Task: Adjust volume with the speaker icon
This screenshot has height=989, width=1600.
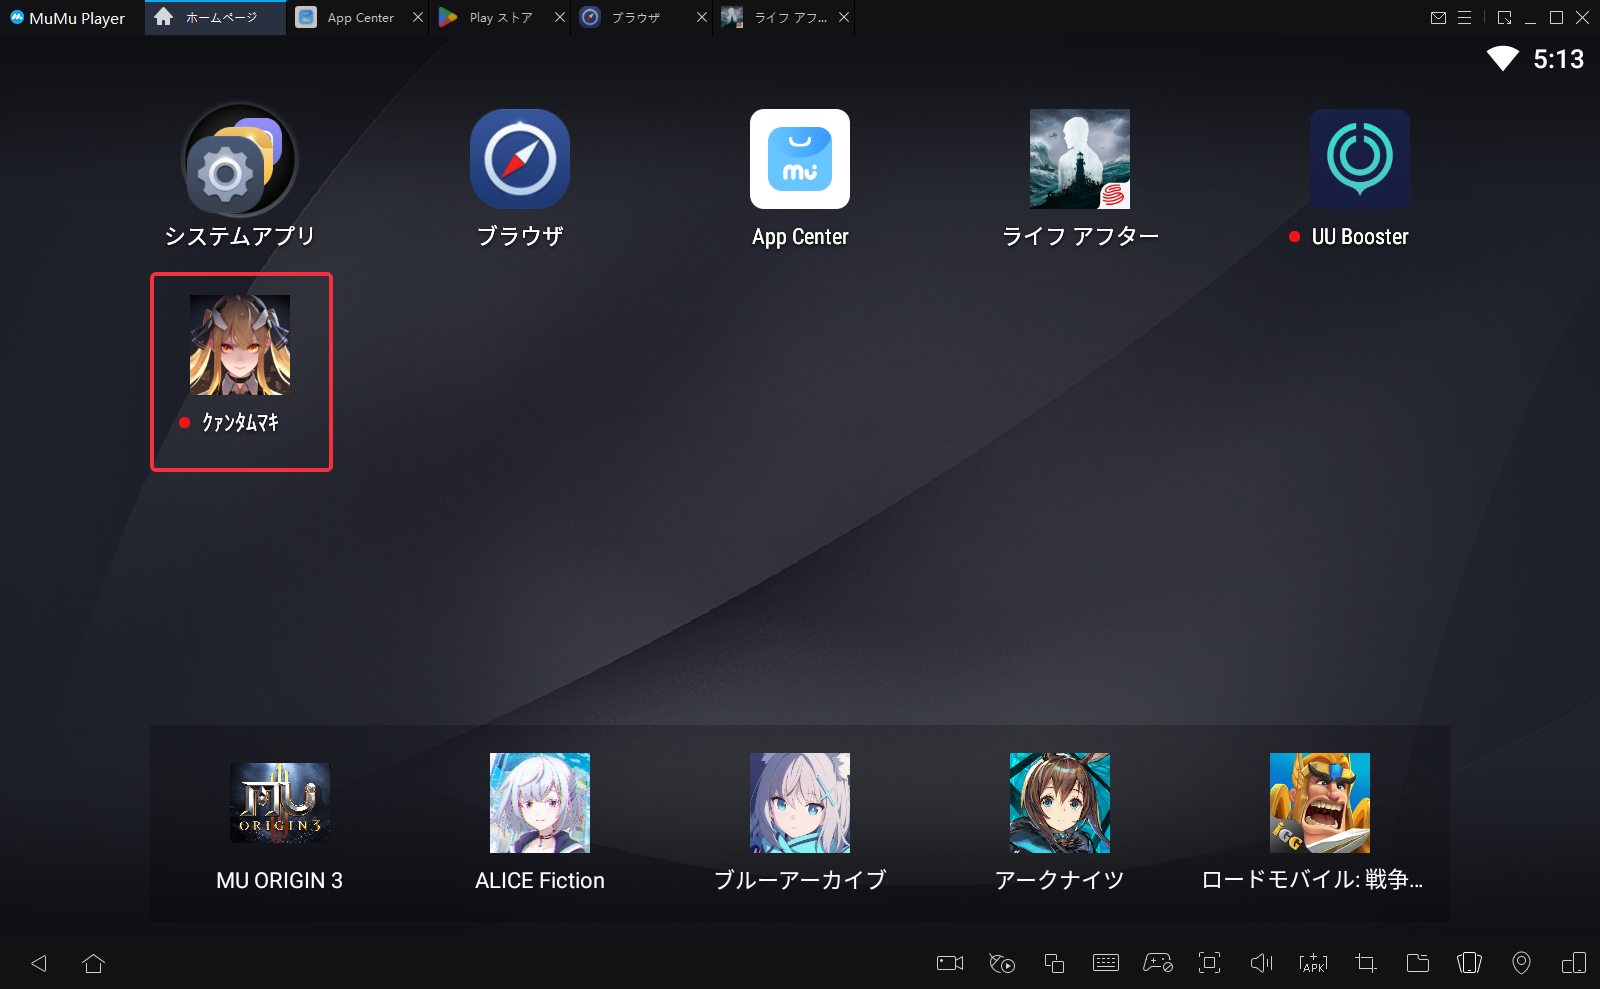Action: pos(1262,963)
